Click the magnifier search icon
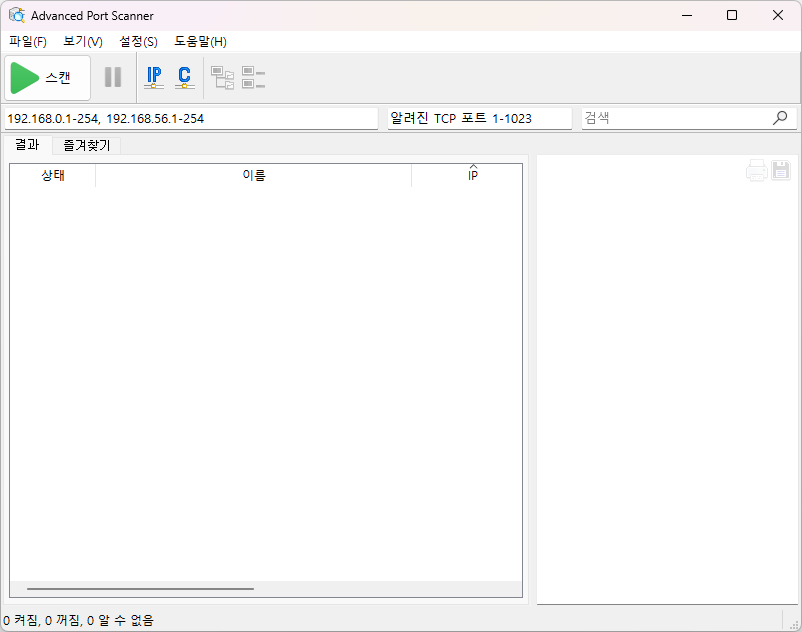The height and width of the screenshot is (632, 802). pyautogui.click(x=780, y=118)
